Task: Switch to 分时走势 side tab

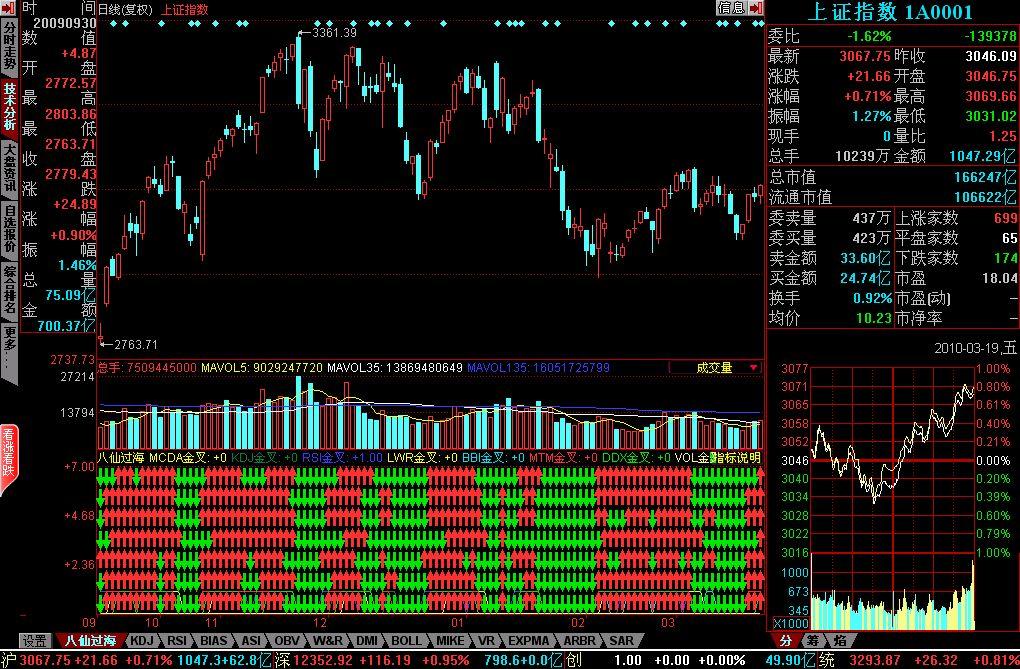Action: 9,49
